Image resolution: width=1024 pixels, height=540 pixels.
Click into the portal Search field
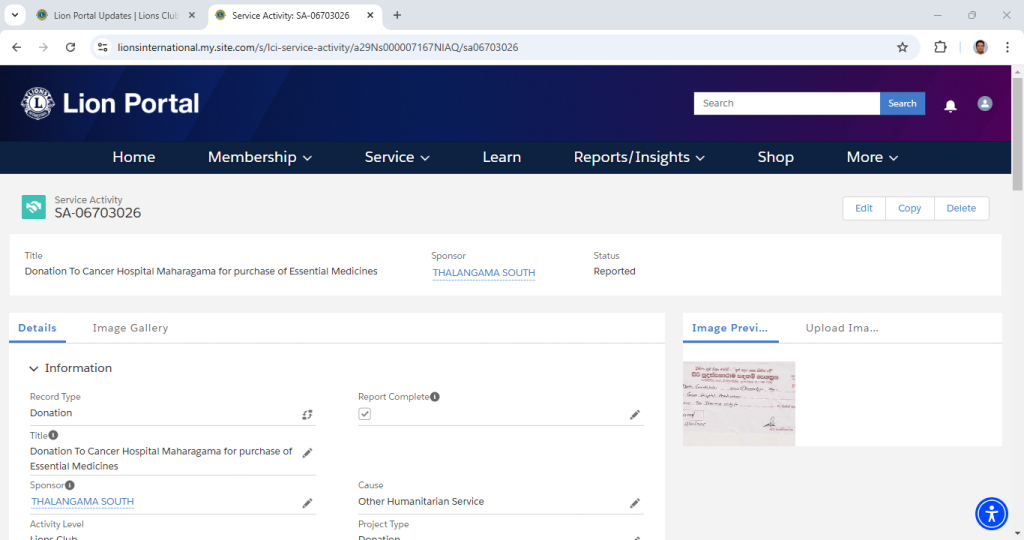[786, 103]
